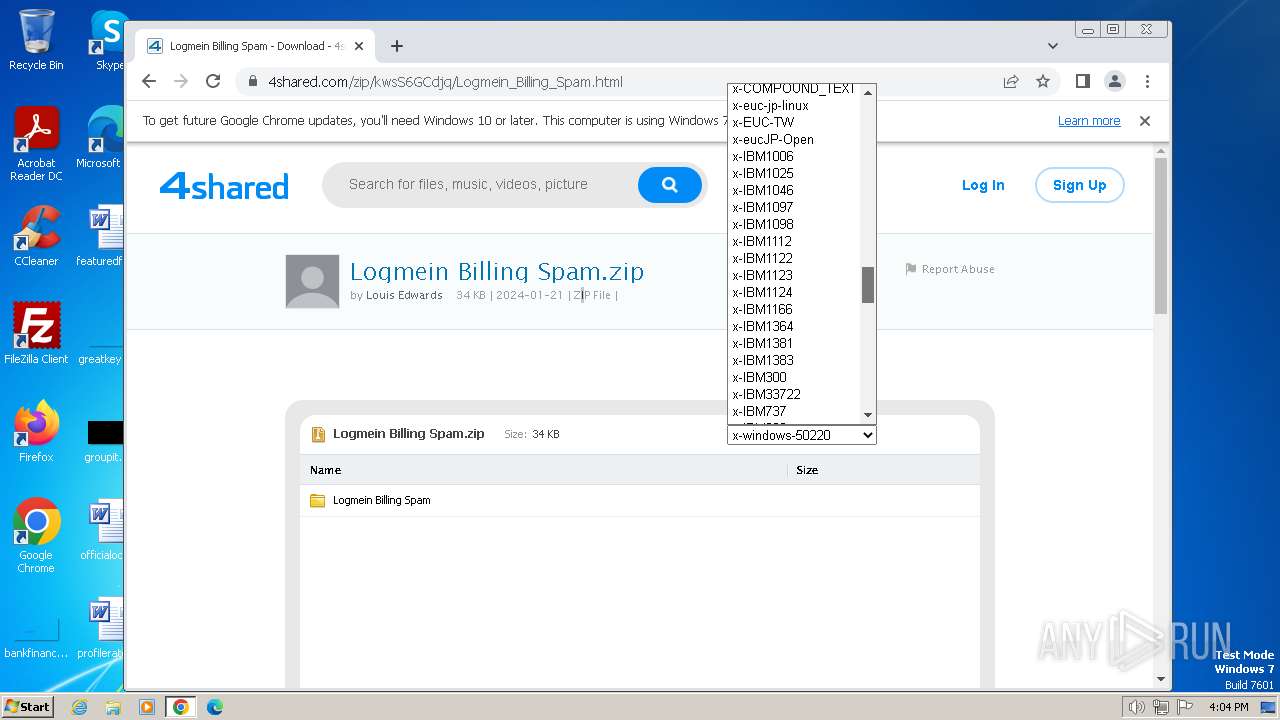
Task: Open the Recycle Bin desktop icon
Action: (36, 40)
